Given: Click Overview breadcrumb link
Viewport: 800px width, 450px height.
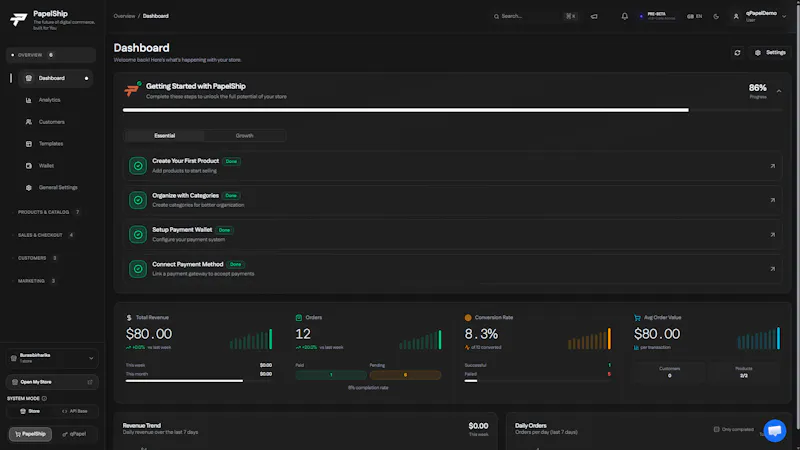Looking at the screenshot, I should pos(124,16).
